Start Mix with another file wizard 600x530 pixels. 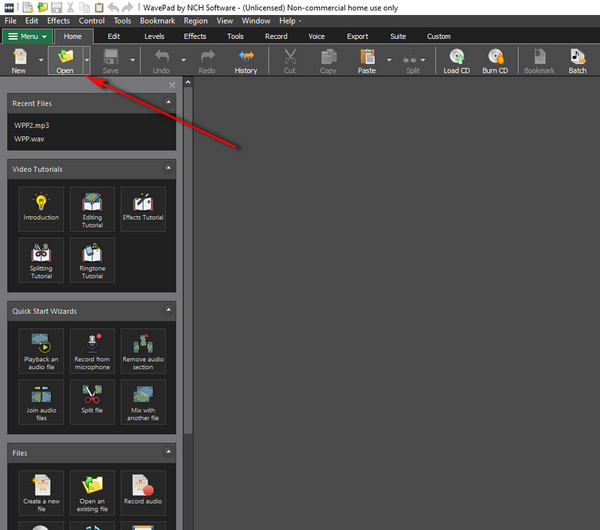coord(143,402)
